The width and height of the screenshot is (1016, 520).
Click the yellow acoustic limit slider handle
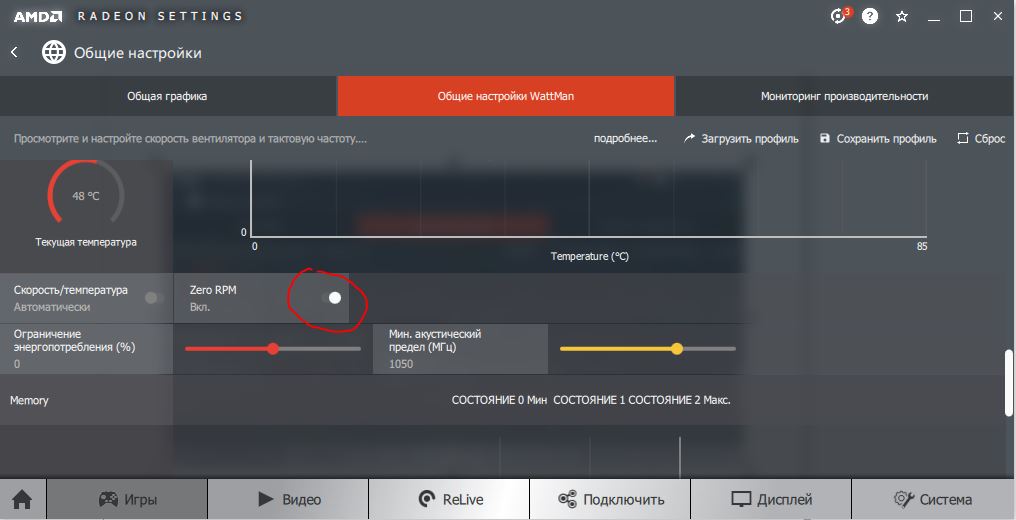pyautogui.click(x=677, y=349)
